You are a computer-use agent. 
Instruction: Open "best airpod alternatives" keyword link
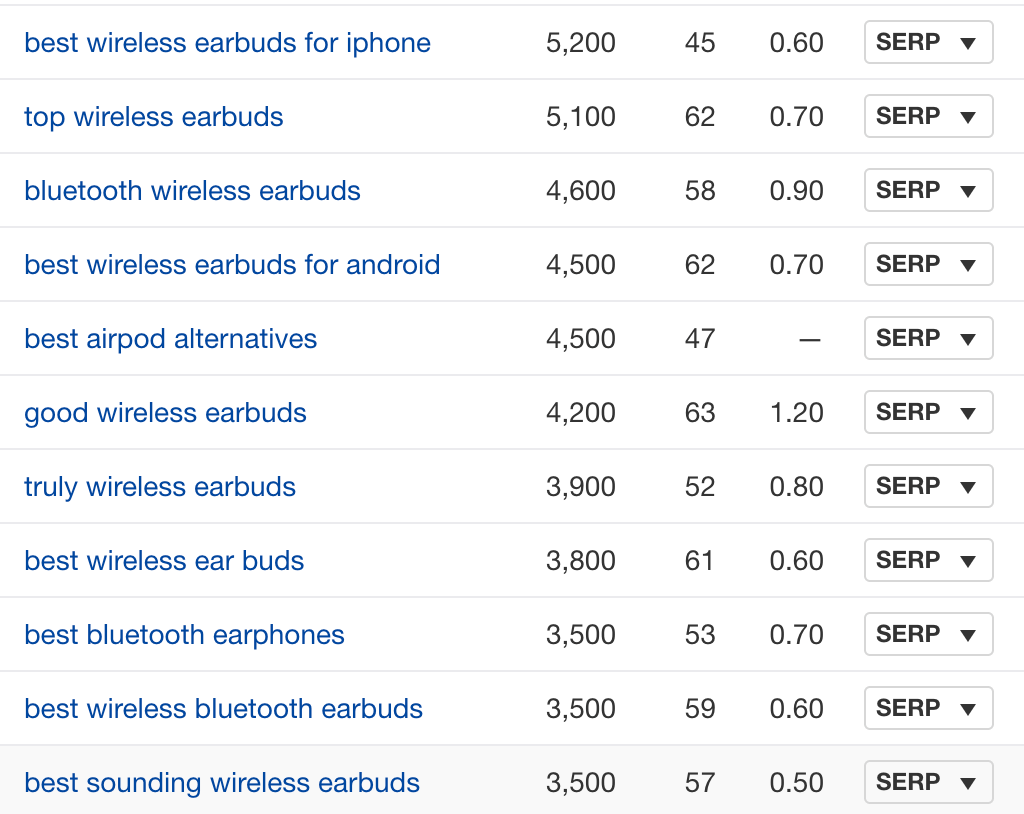pyautogui.click(x=170, y=339)
